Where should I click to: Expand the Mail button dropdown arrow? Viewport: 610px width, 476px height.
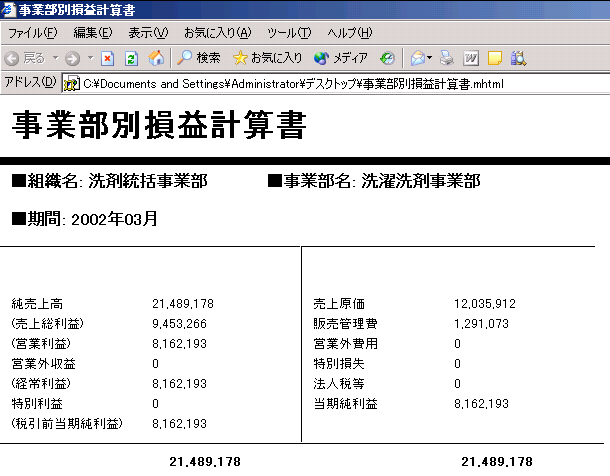point(430,58)
